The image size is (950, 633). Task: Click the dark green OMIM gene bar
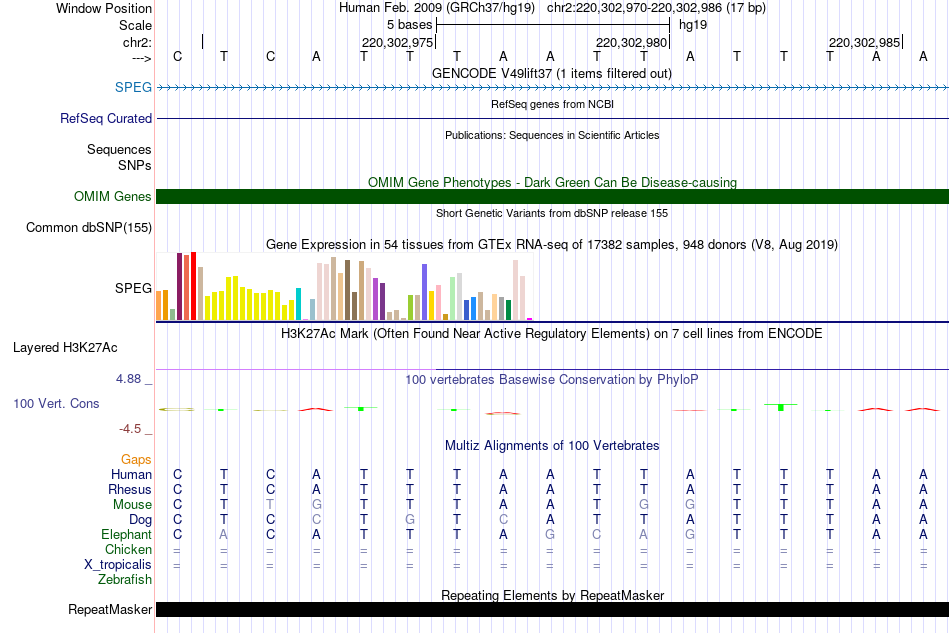pos(553,196)
